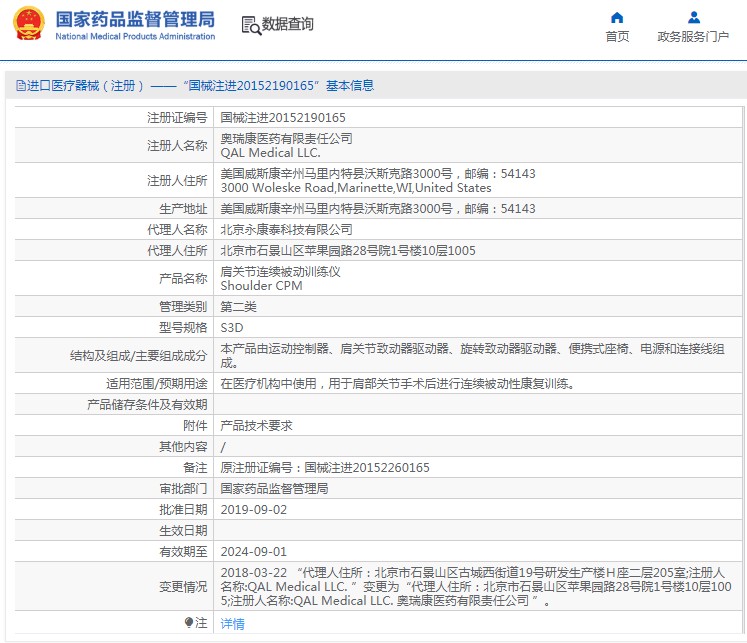Open the 数据查询 search icon
747x643 pixels.
(251, 25)
